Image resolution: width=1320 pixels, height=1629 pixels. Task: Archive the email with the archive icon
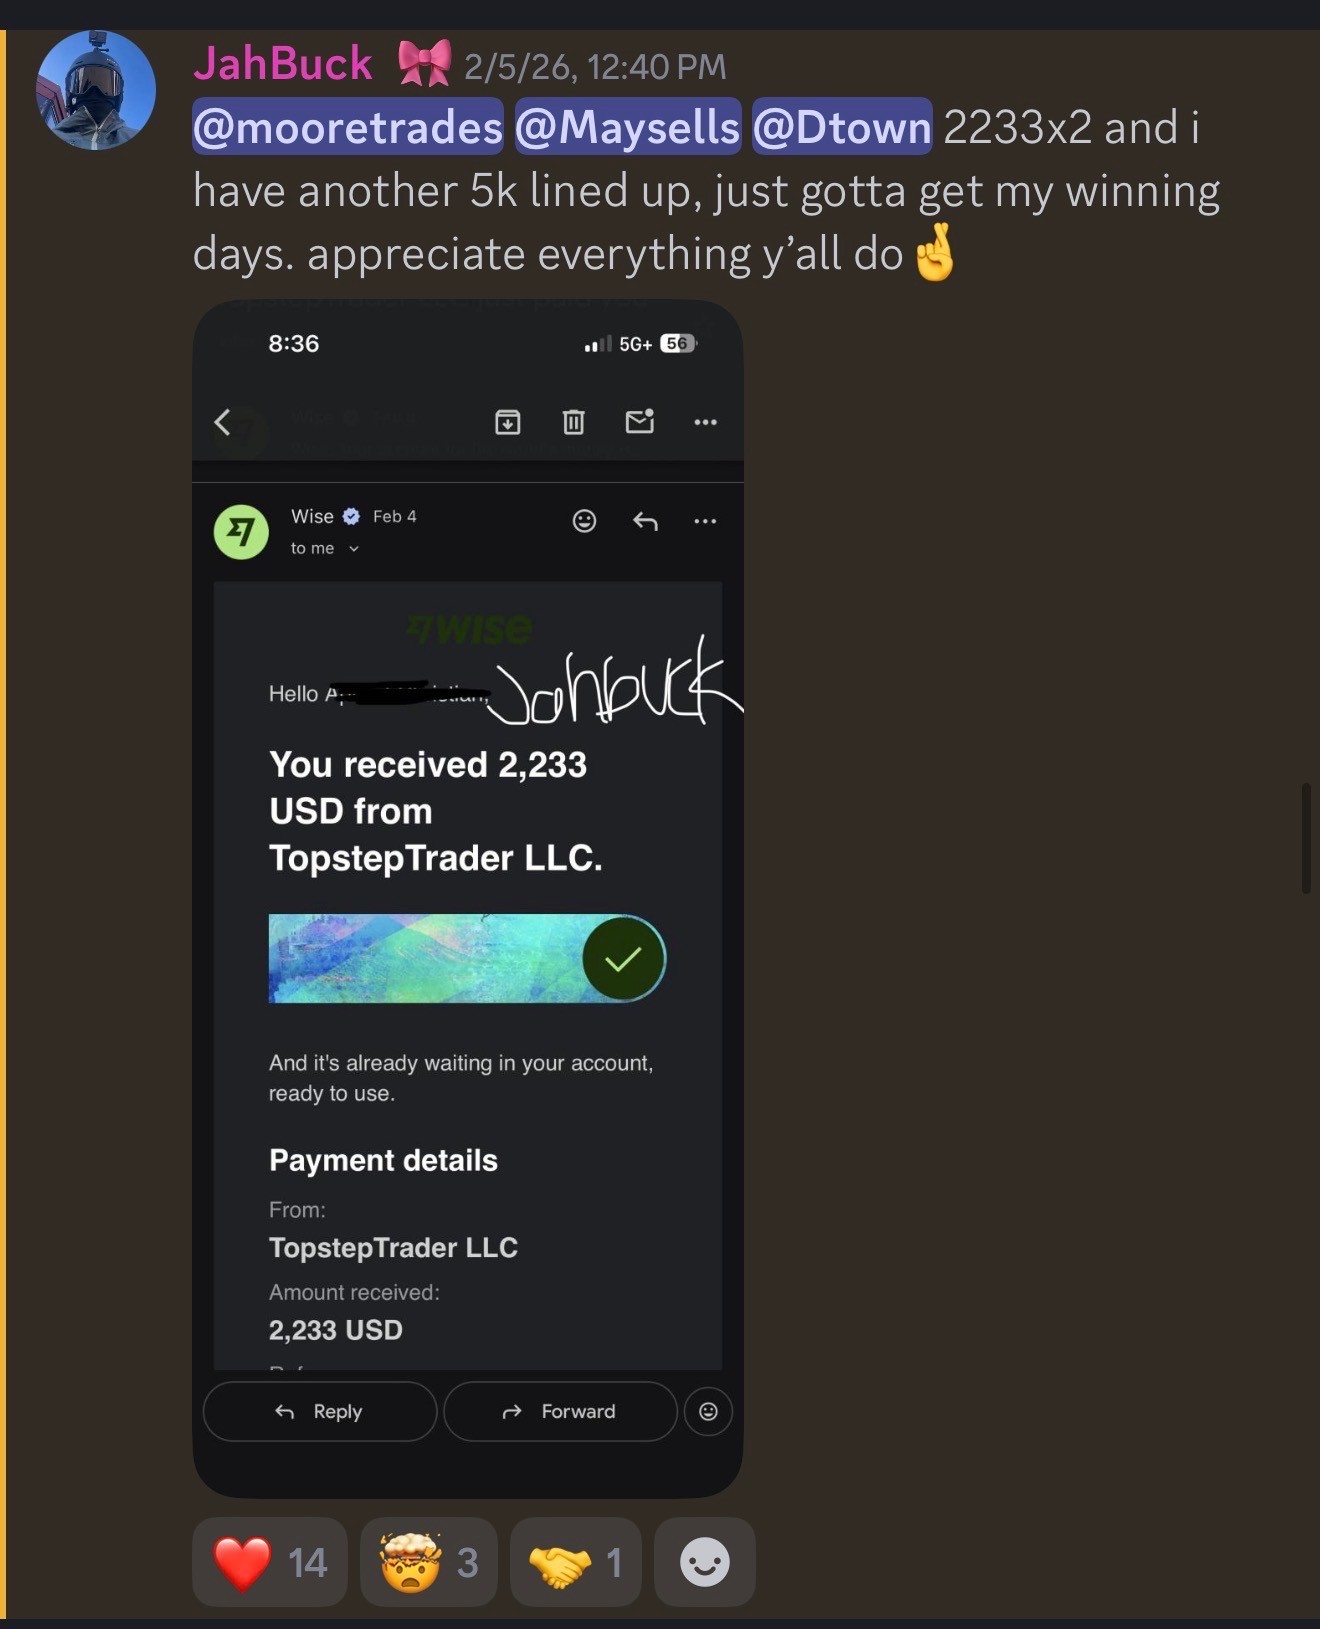pos(508,422)
